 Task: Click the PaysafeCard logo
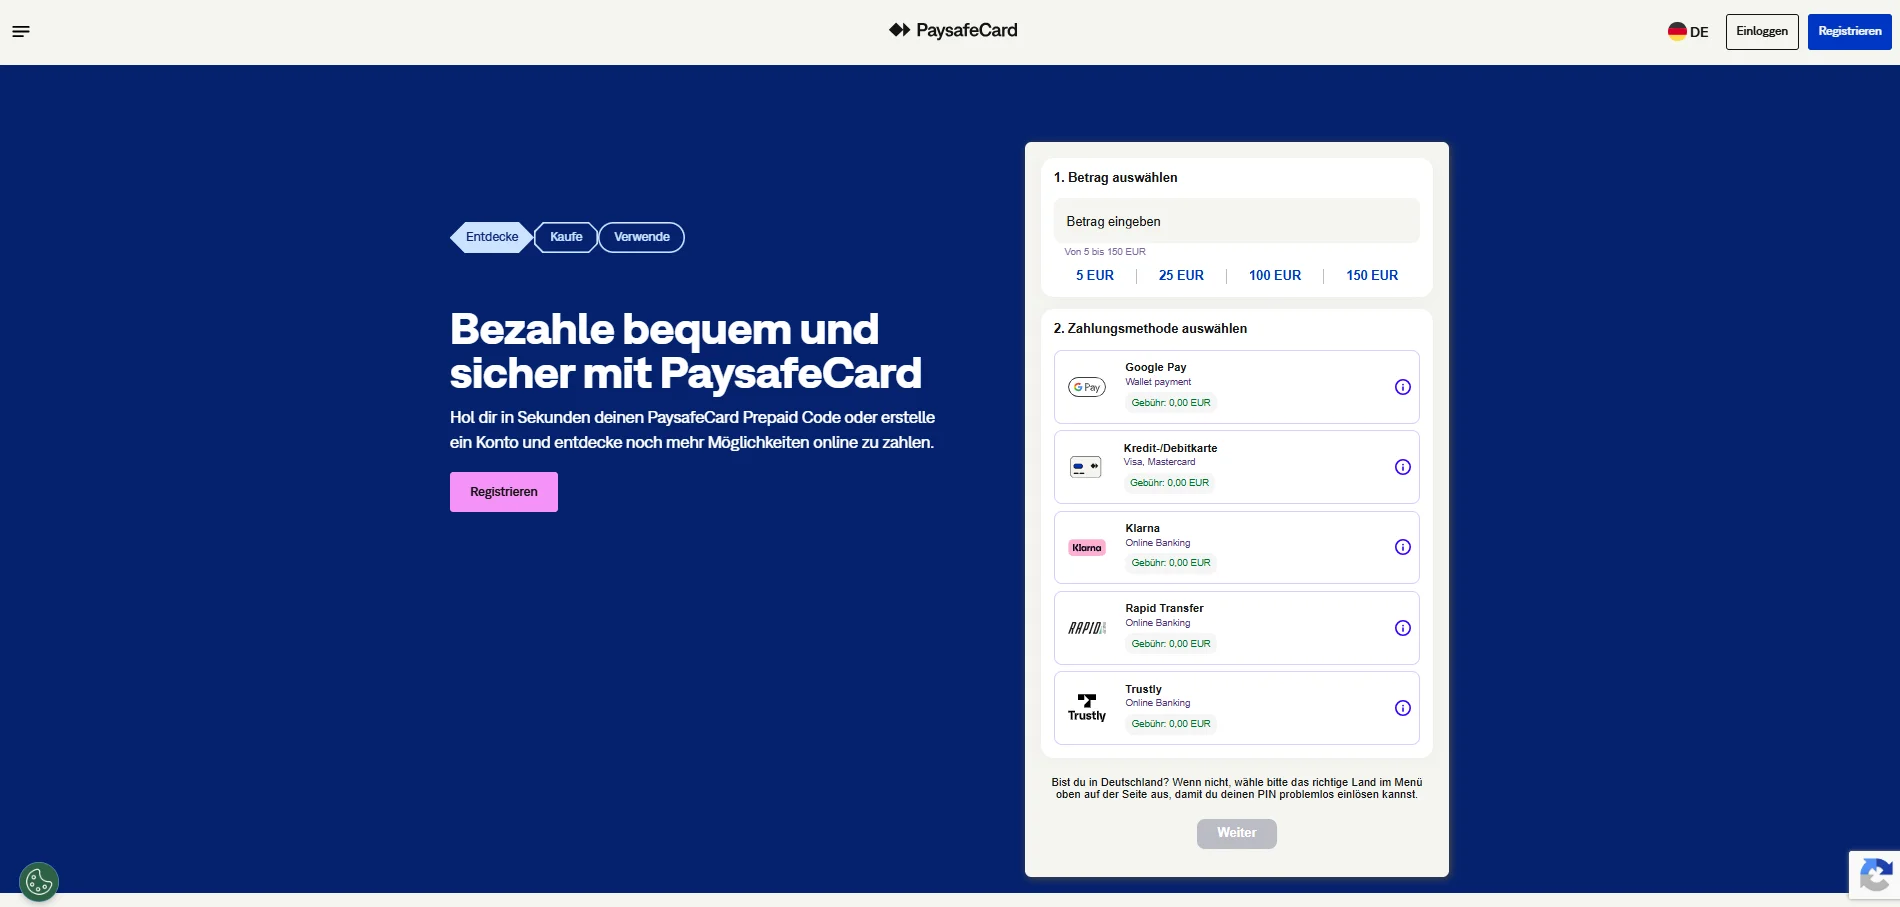[953, 30]
